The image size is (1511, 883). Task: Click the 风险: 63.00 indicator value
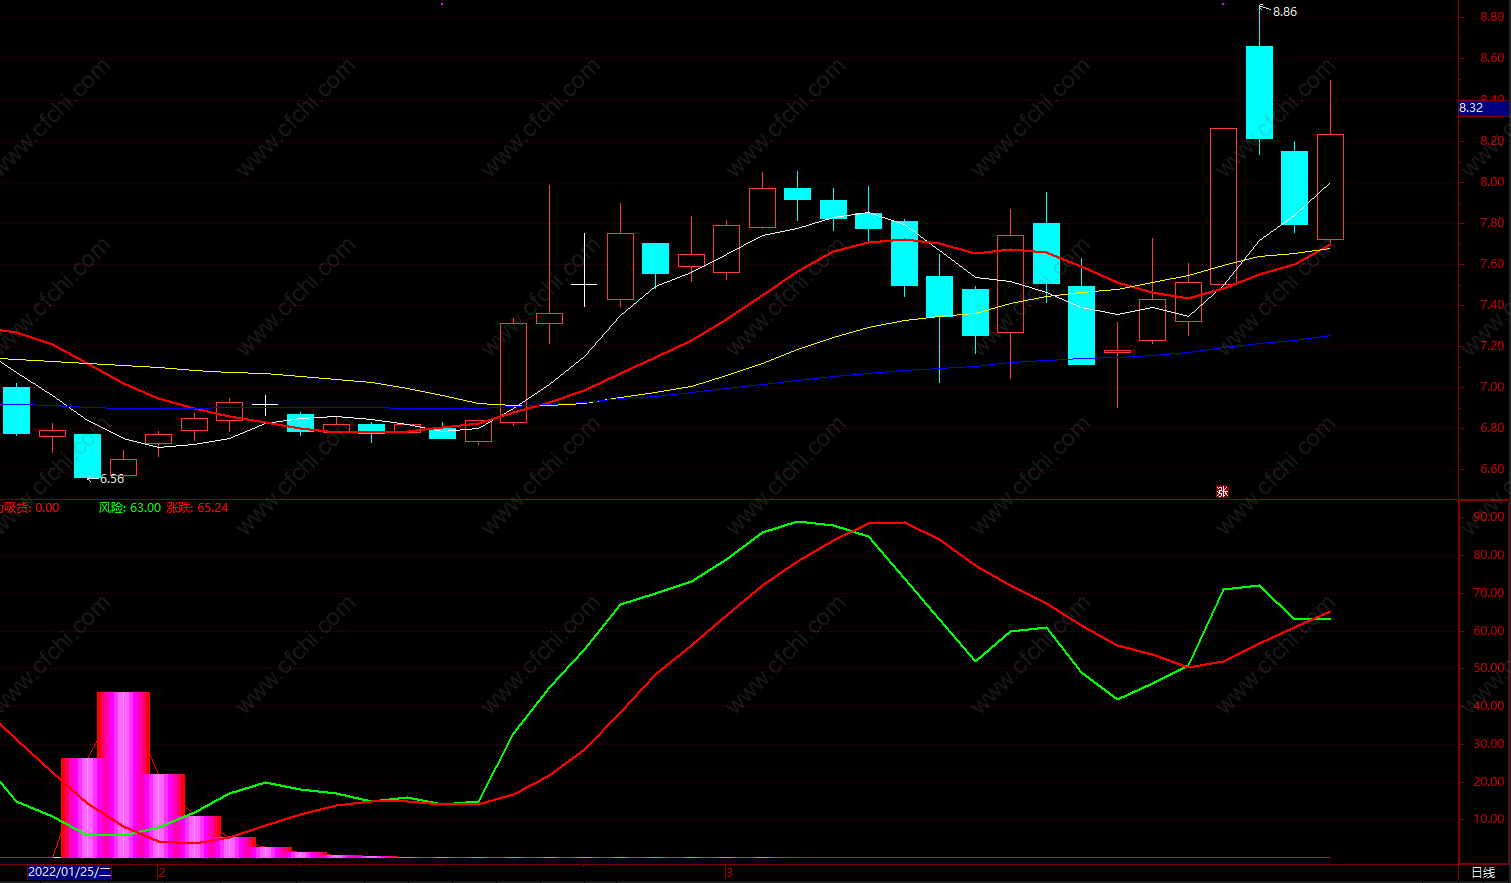click(129, 508)
